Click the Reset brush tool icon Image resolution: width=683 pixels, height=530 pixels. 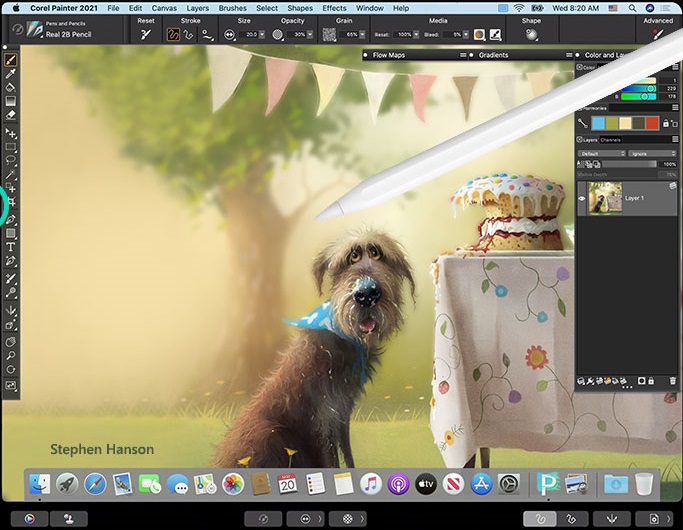(145, 34)
